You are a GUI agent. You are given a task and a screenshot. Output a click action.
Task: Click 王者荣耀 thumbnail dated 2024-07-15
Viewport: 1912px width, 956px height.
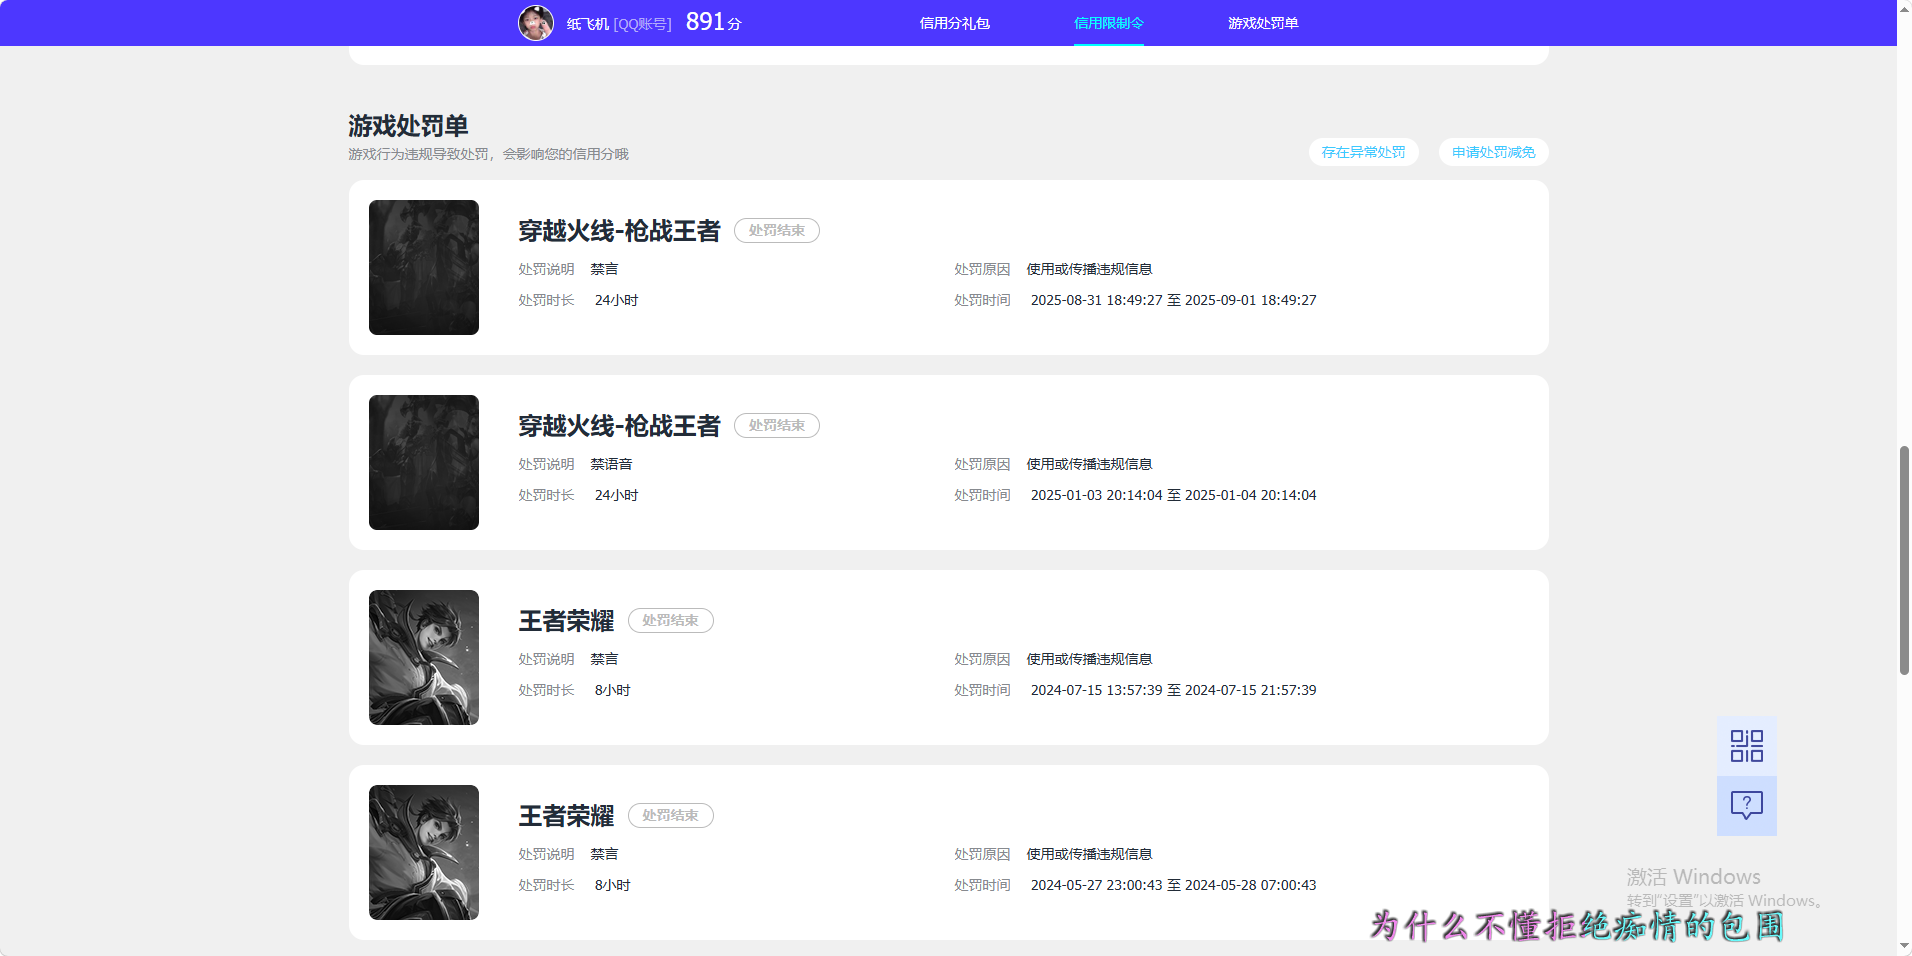click(x=424, y=657)
